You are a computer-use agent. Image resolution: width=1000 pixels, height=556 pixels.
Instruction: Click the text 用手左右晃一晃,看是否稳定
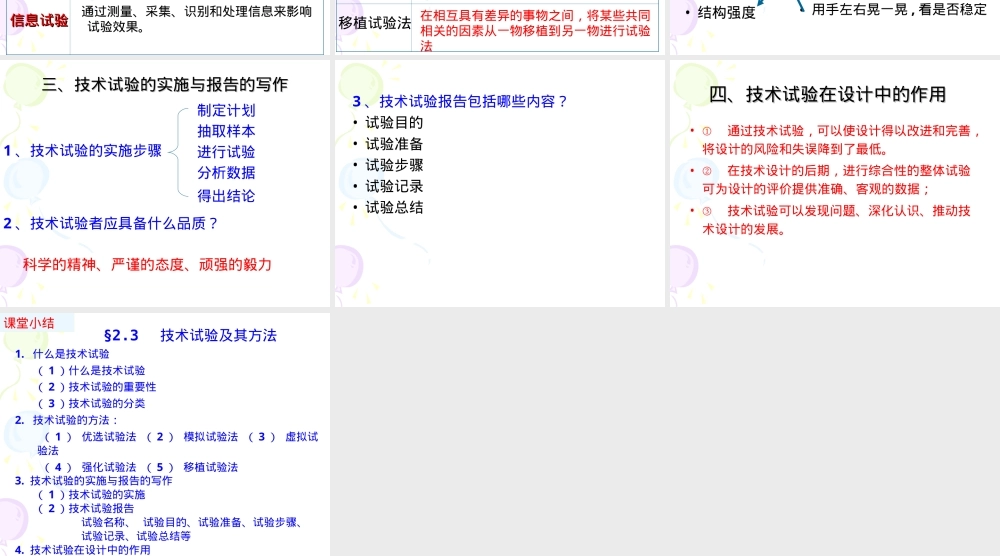[x=899, y=9]
